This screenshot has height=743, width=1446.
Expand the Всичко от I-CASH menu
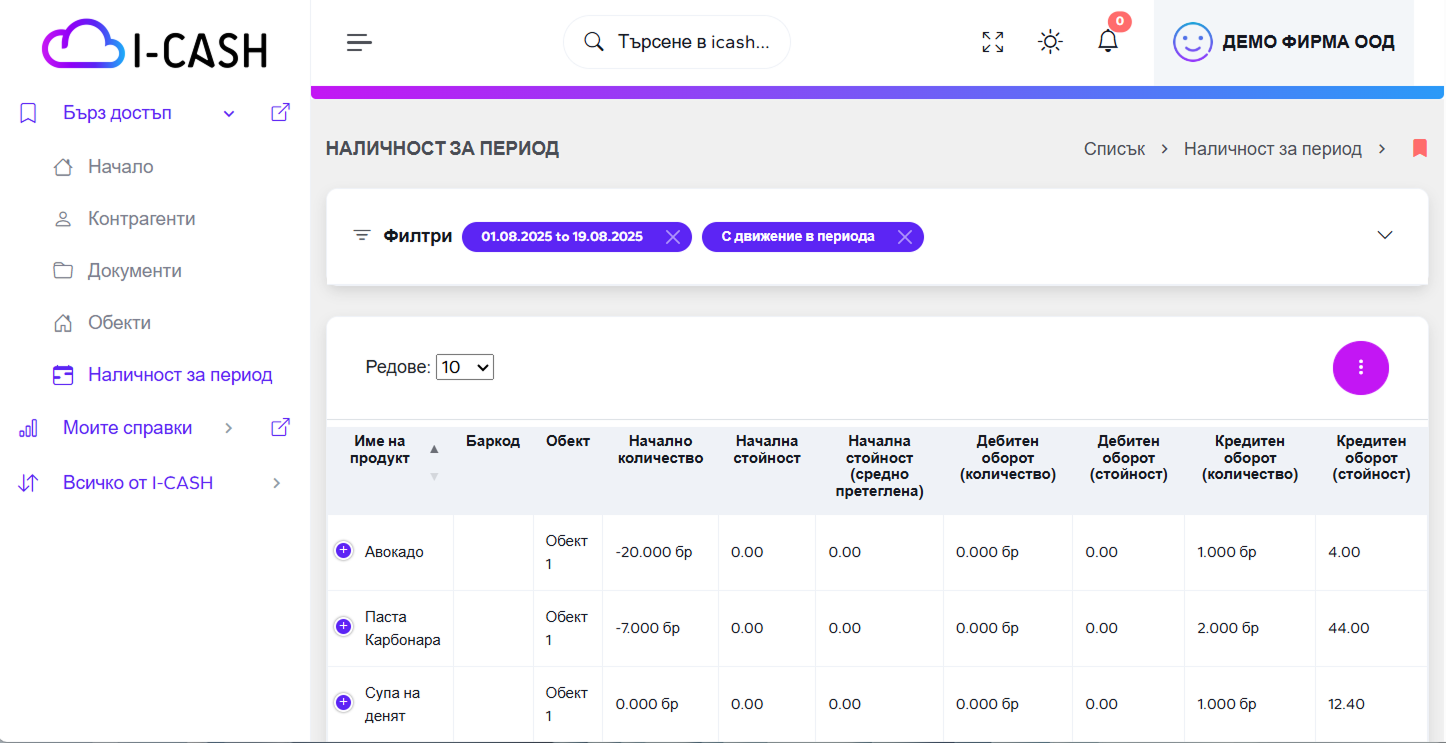coord(277,484)
